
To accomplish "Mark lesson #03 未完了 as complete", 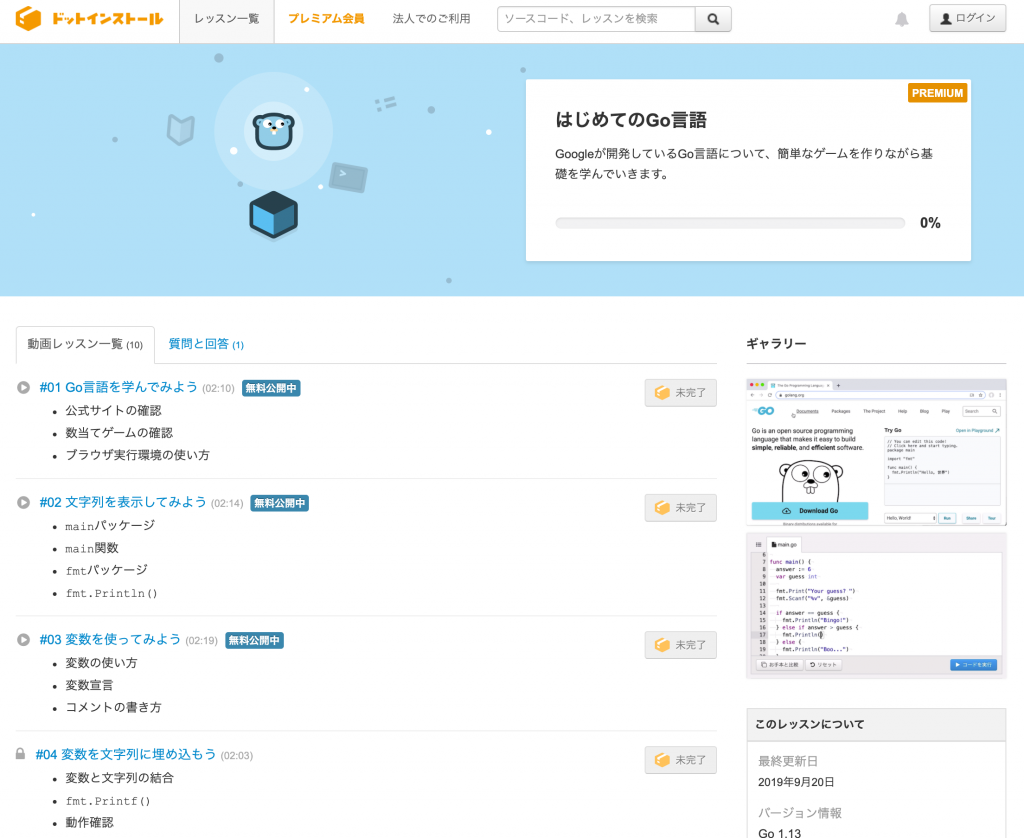I will [x=680, y=645].
